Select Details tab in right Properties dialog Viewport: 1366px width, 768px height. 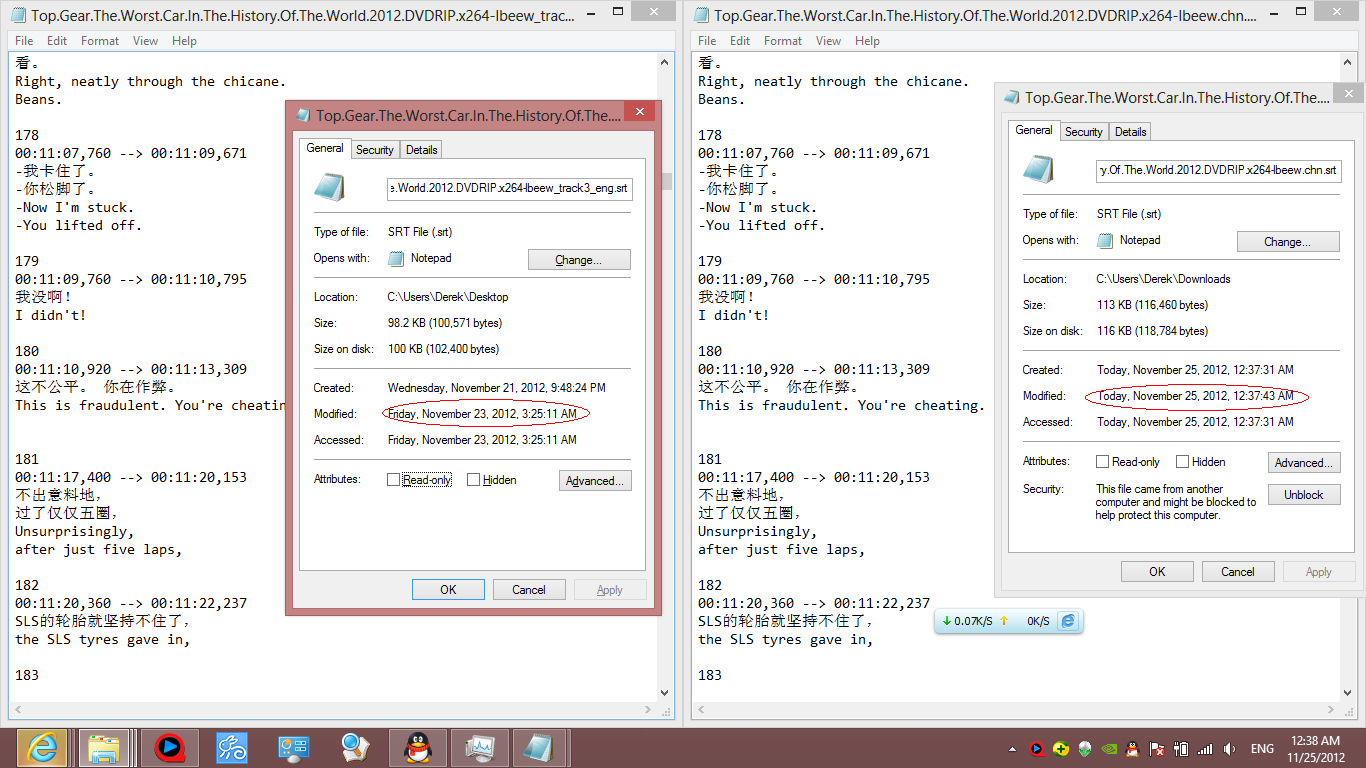pos(1130,132)
